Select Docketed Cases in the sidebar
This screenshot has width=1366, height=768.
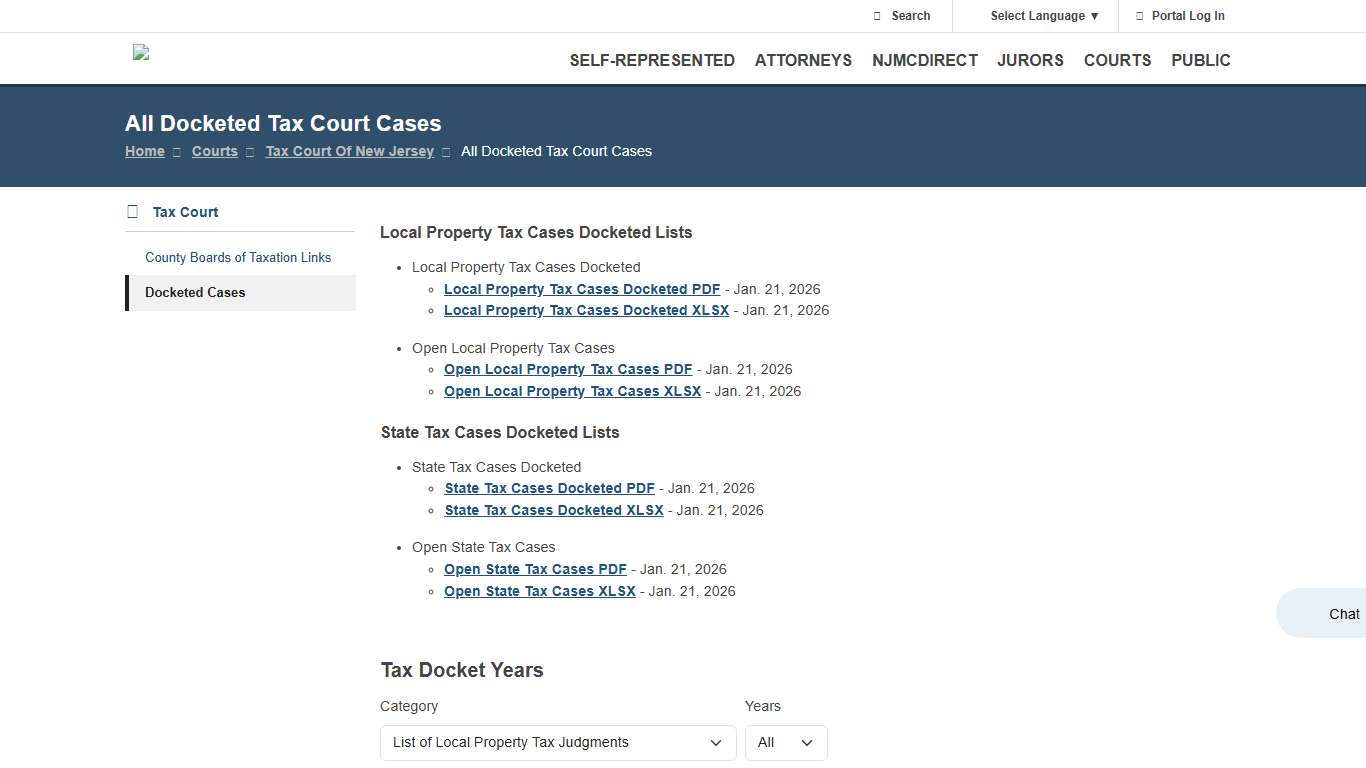195,292
